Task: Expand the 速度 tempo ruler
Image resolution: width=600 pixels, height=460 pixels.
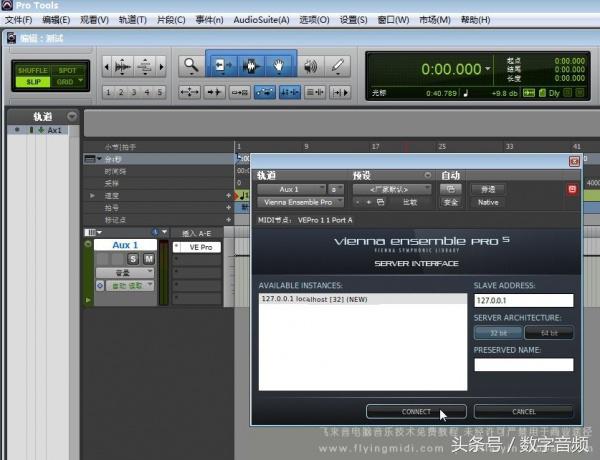Action: (92, 196)
